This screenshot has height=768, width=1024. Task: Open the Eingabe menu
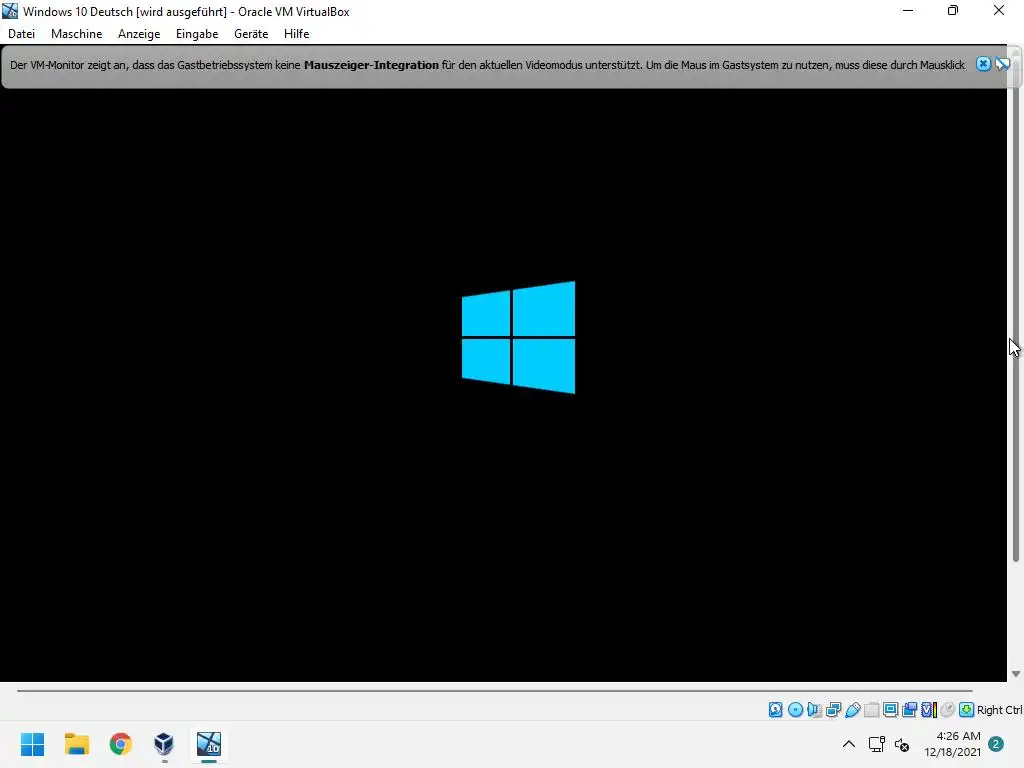197,34
